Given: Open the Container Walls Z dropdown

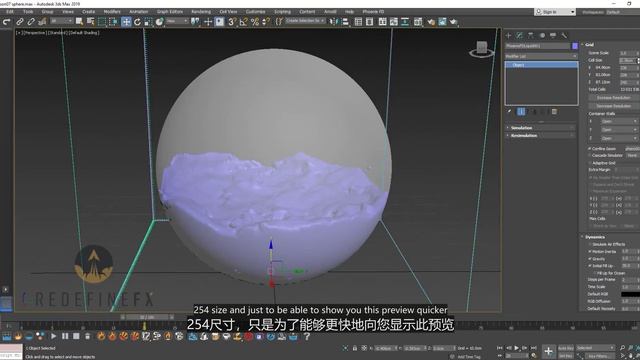Looking at the screenshot, I should click(619, 138).
